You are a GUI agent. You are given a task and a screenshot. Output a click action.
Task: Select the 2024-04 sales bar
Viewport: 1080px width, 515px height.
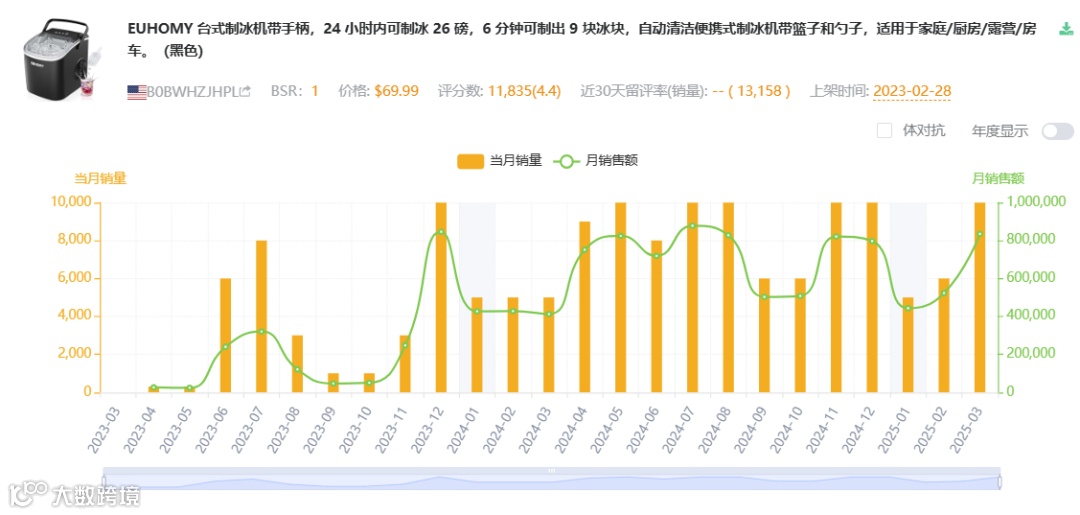[585, 307]
